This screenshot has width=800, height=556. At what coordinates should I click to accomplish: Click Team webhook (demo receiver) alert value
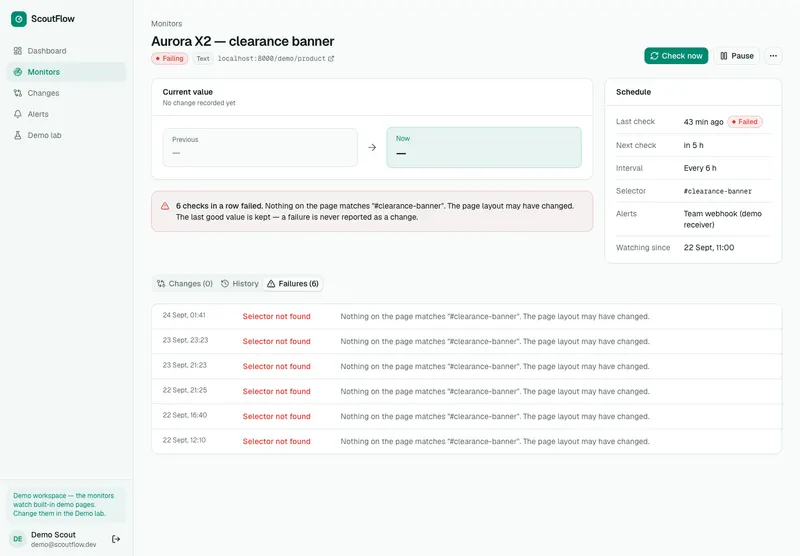[722, 219]
